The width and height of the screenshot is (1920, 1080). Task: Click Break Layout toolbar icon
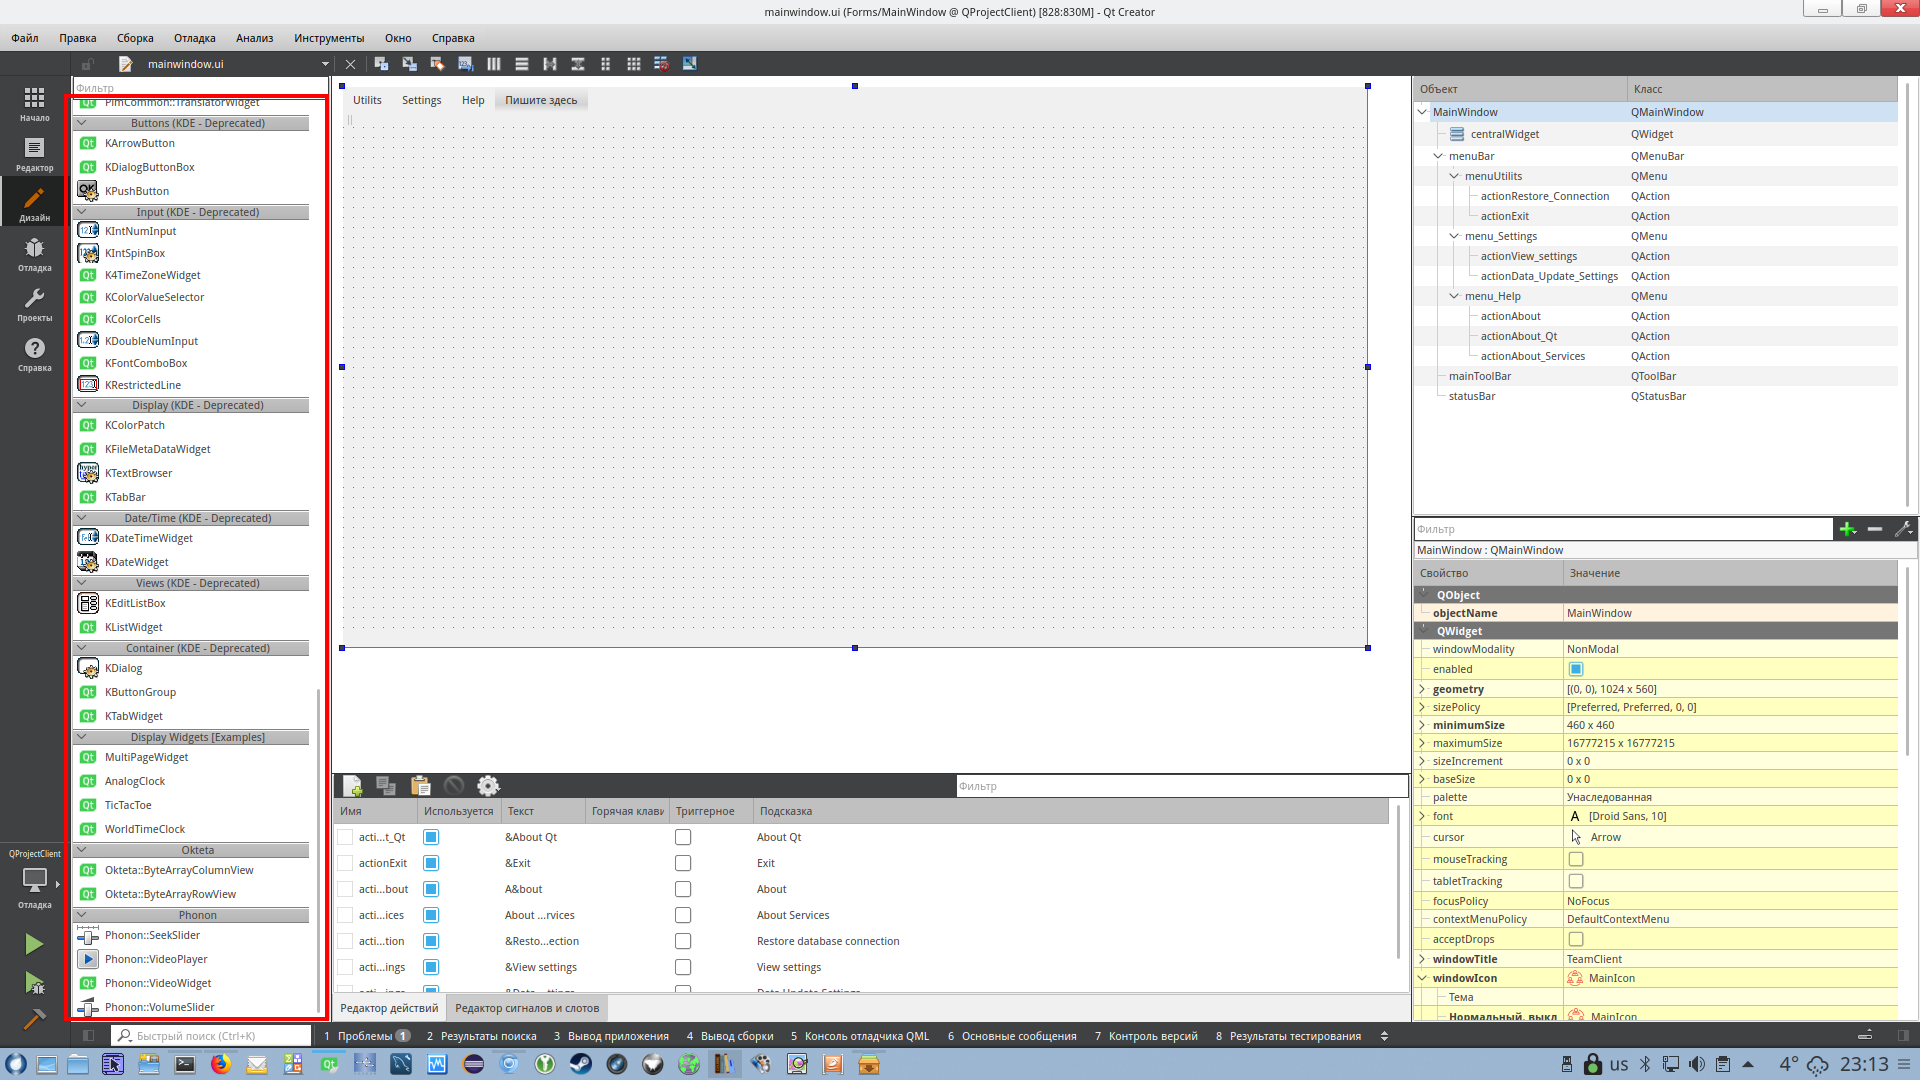(x=661, y=64)
